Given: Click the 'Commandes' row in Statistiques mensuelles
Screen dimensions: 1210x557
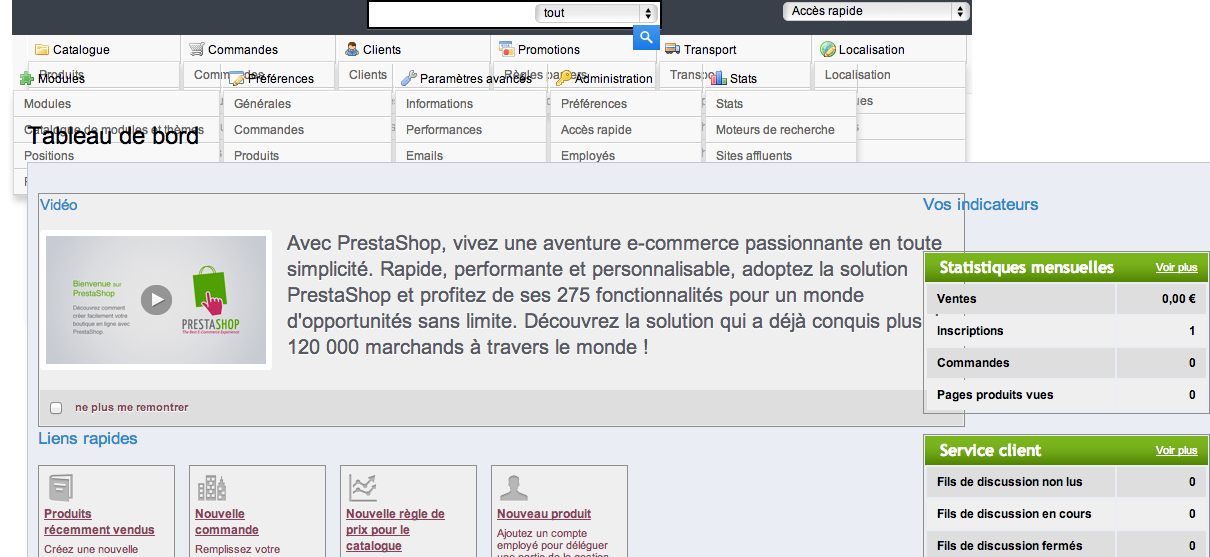Looking at the screenshot, I should (x=1067, y=363).
